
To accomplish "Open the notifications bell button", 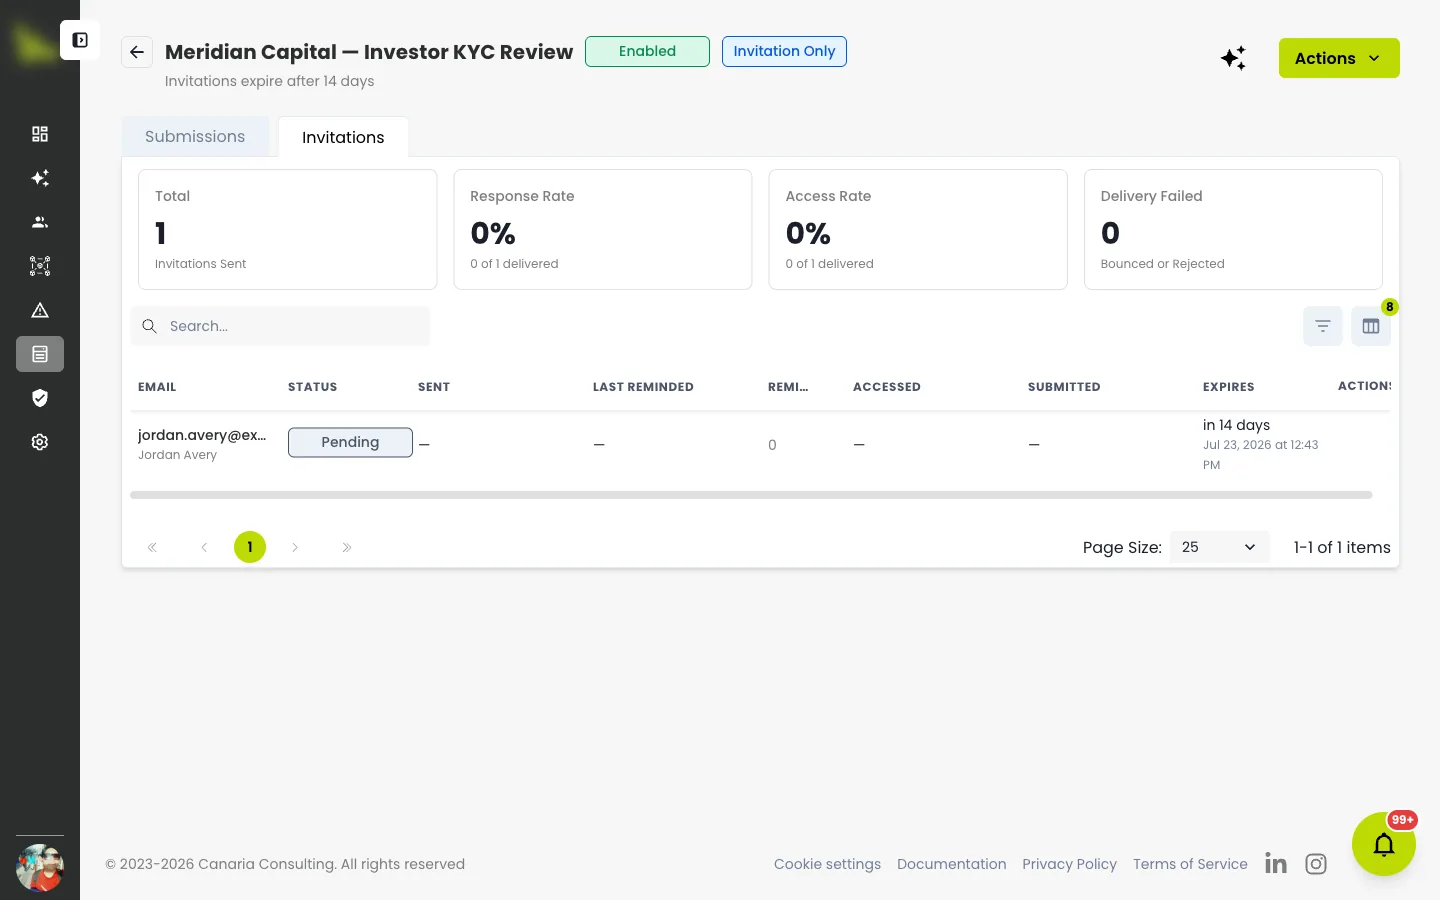I will point(1384,844).
